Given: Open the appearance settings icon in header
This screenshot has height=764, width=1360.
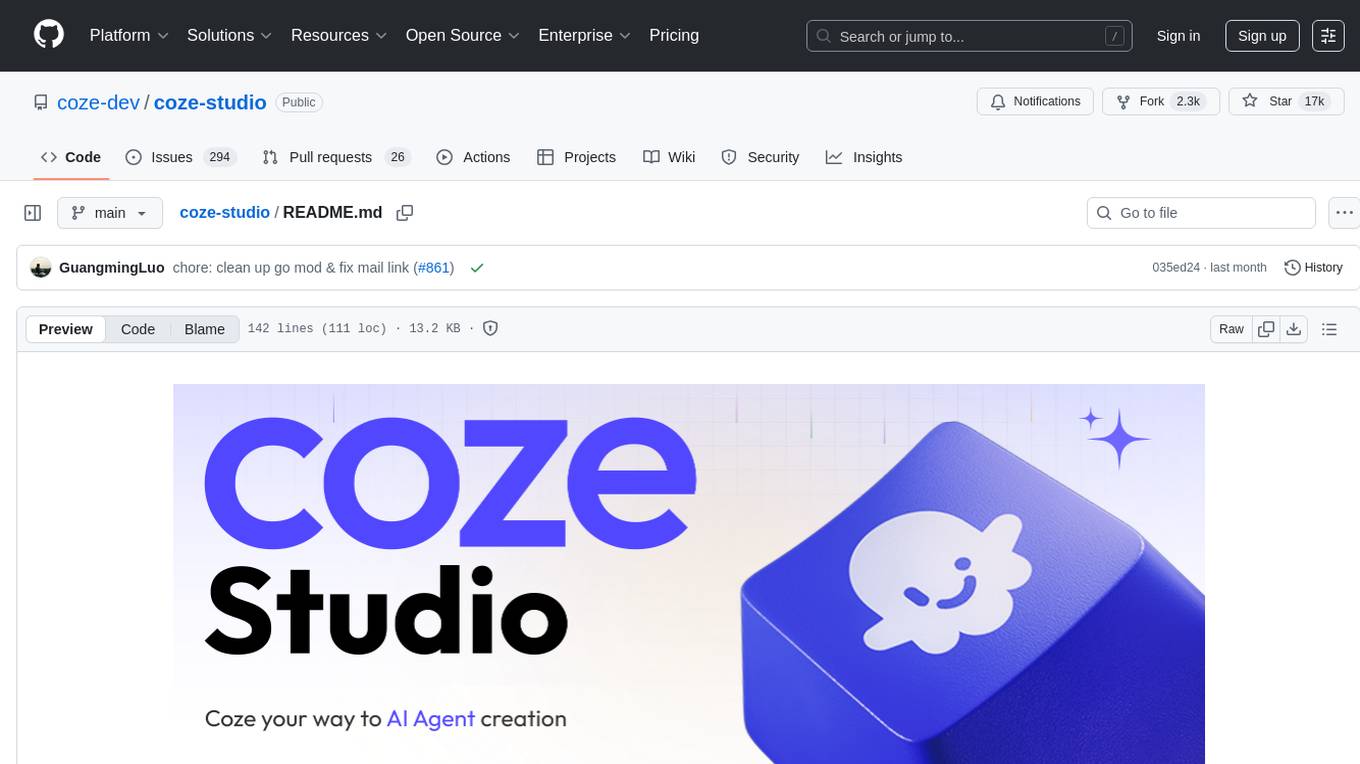Looking at the screenshot, I should coord(1328,36).
